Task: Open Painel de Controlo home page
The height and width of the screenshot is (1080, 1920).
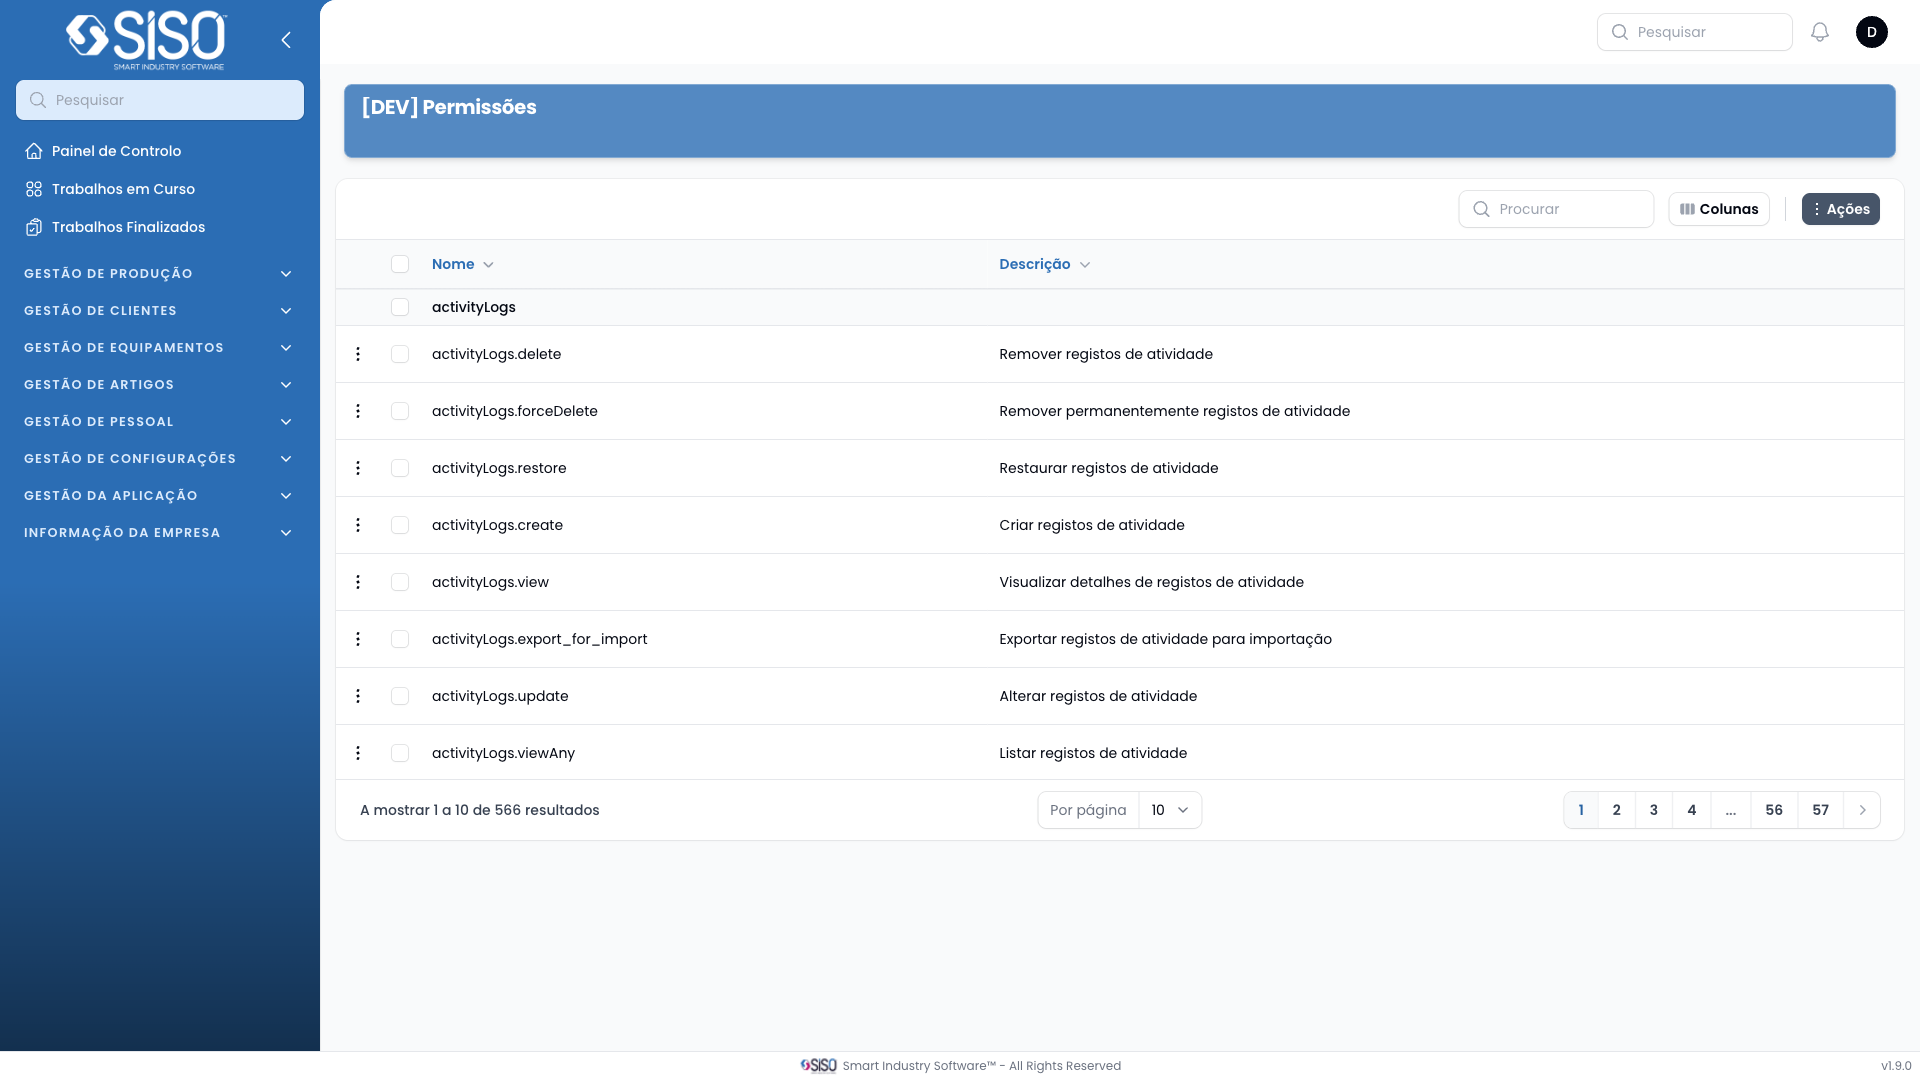Action: (x=116, y=151)
